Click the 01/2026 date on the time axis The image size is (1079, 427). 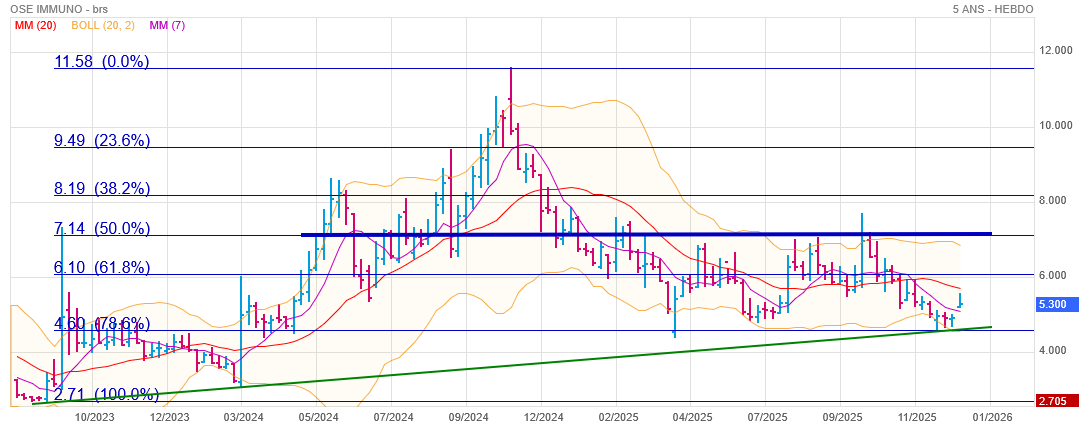coord(990,417)
